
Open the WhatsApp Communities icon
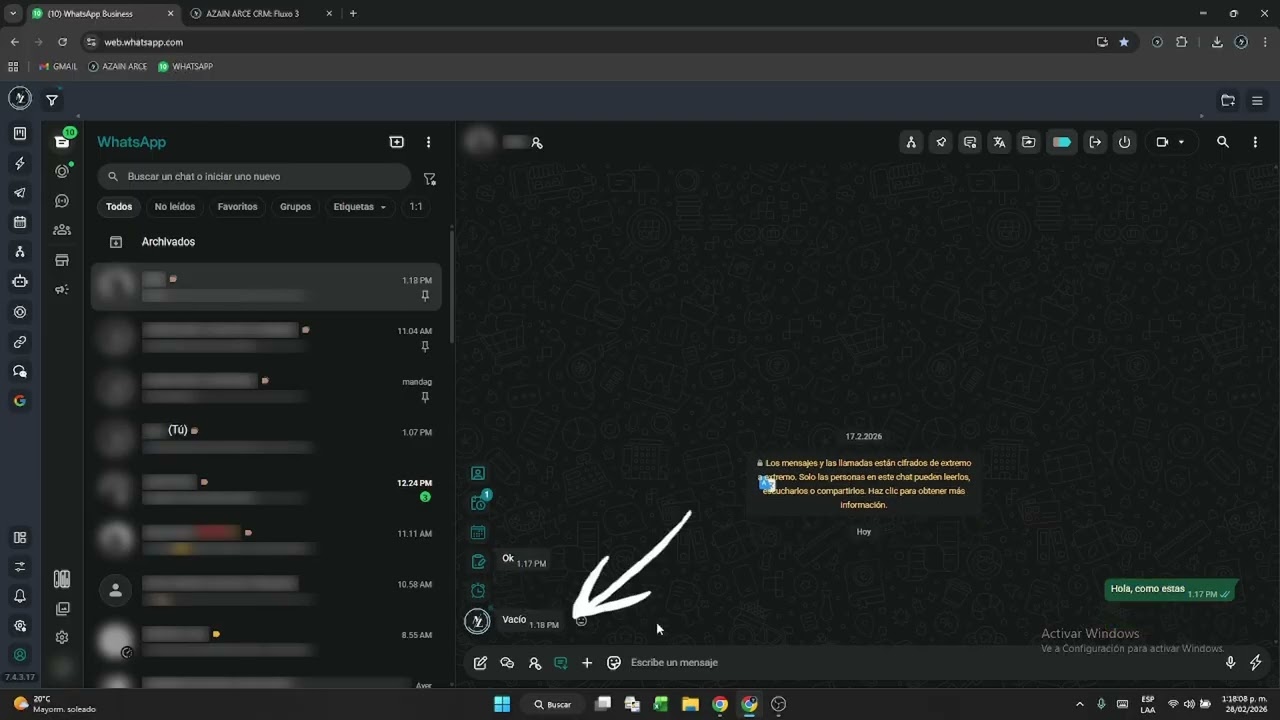pyautogui.click(x=62, y=230)
